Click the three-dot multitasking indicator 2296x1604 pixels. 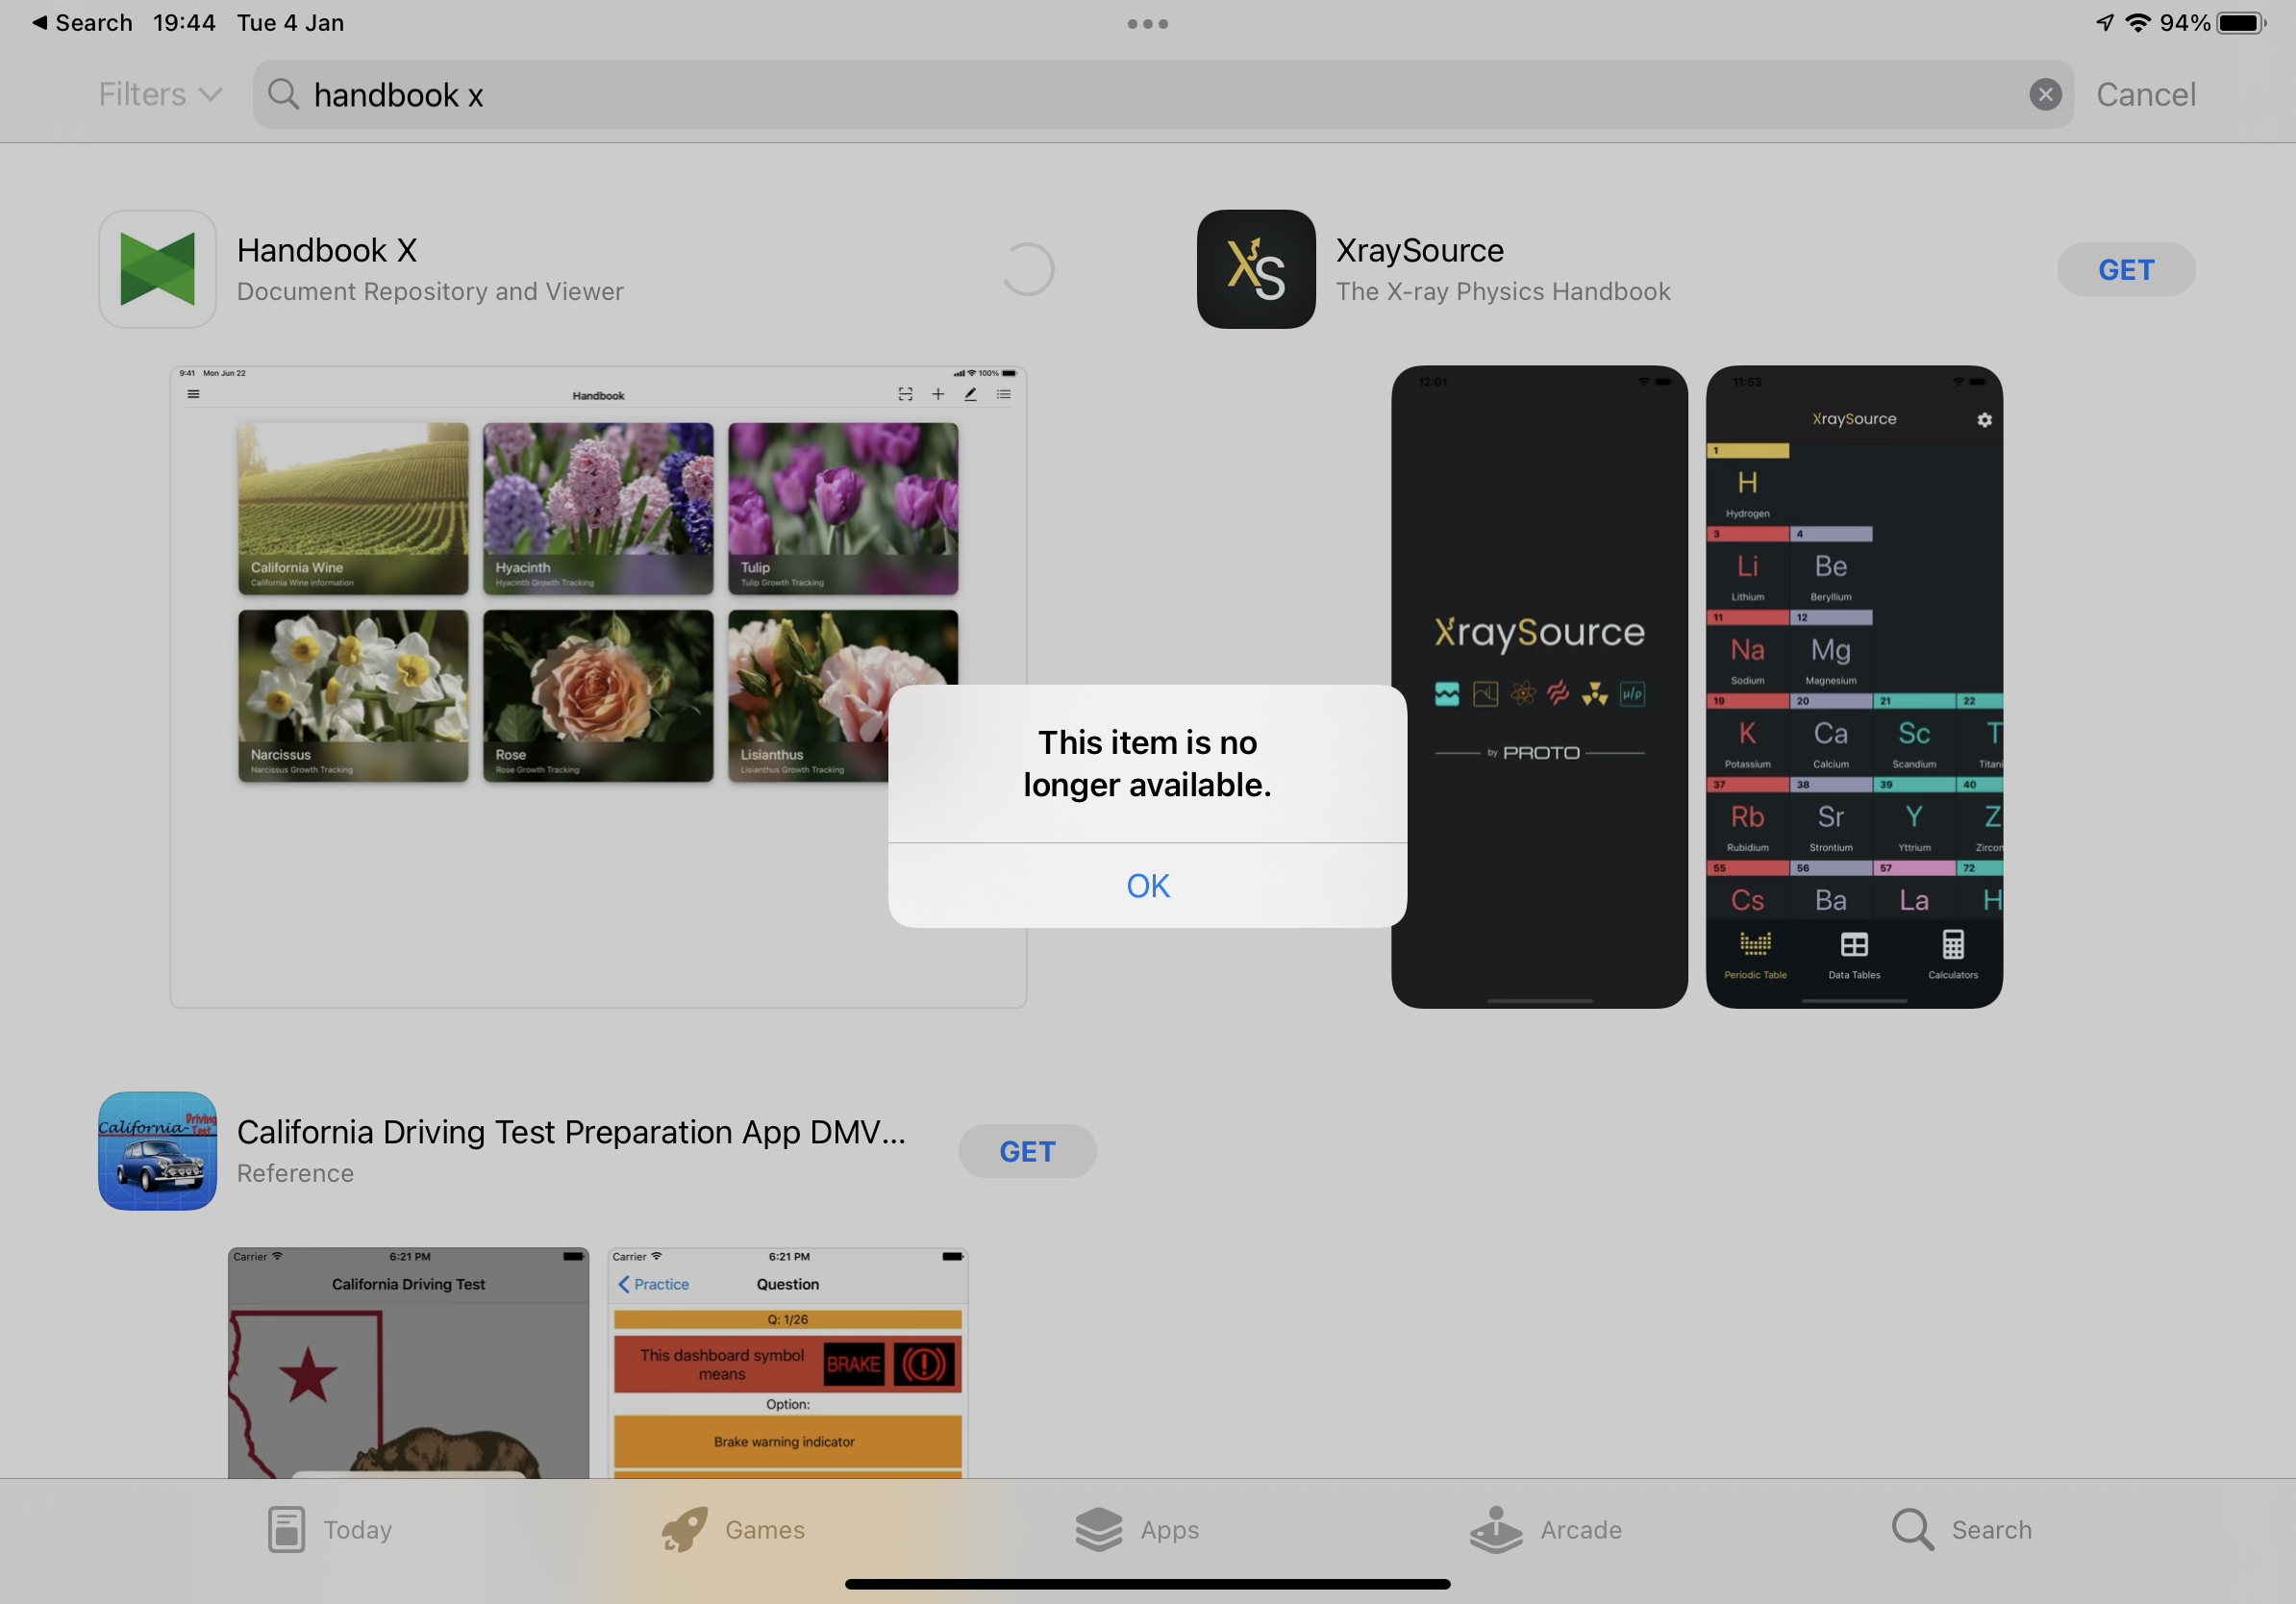coord(1147,23)
